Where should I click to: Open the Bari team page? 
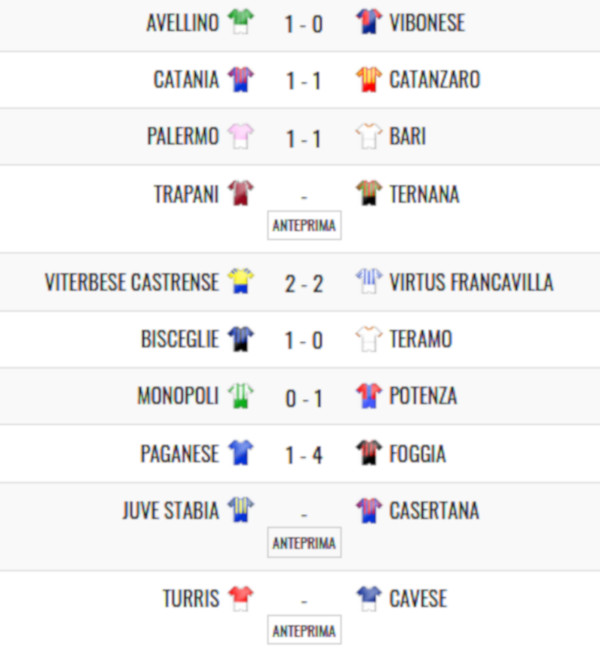407,137
